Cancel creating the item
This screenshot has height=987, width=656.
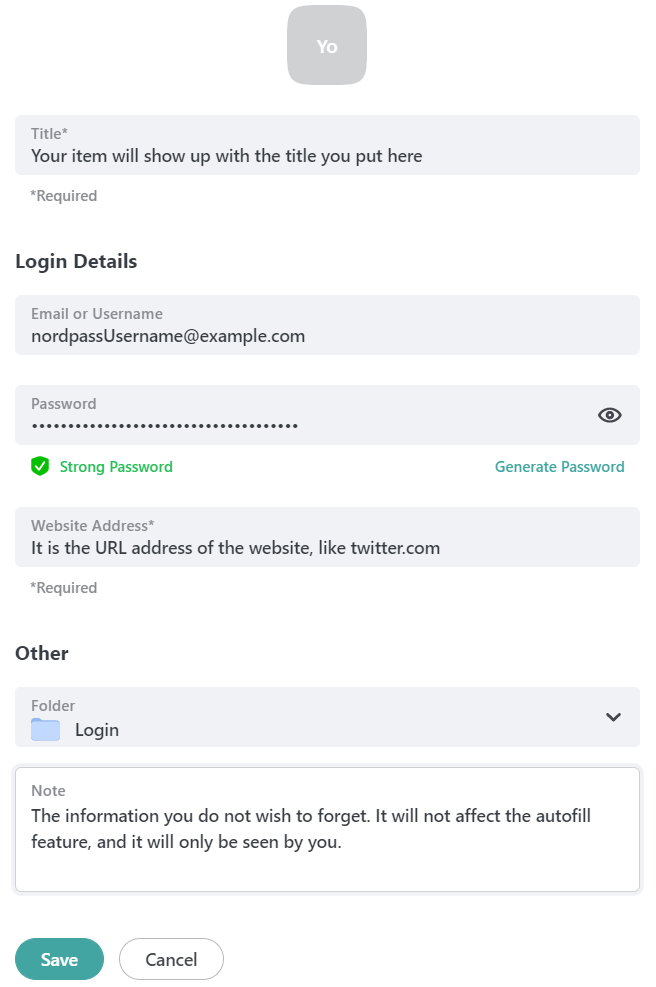(x=171, y=959)
